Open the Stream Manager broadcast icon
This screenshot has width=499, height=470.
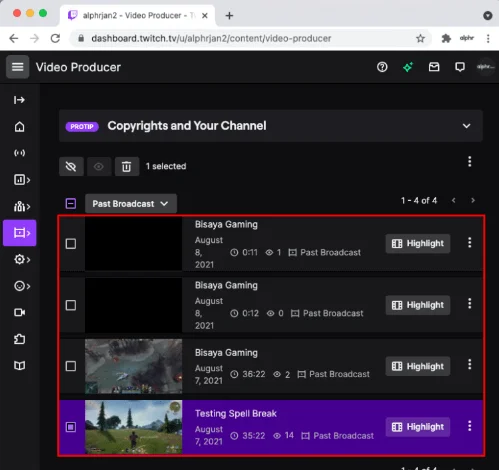click(19, 153)
